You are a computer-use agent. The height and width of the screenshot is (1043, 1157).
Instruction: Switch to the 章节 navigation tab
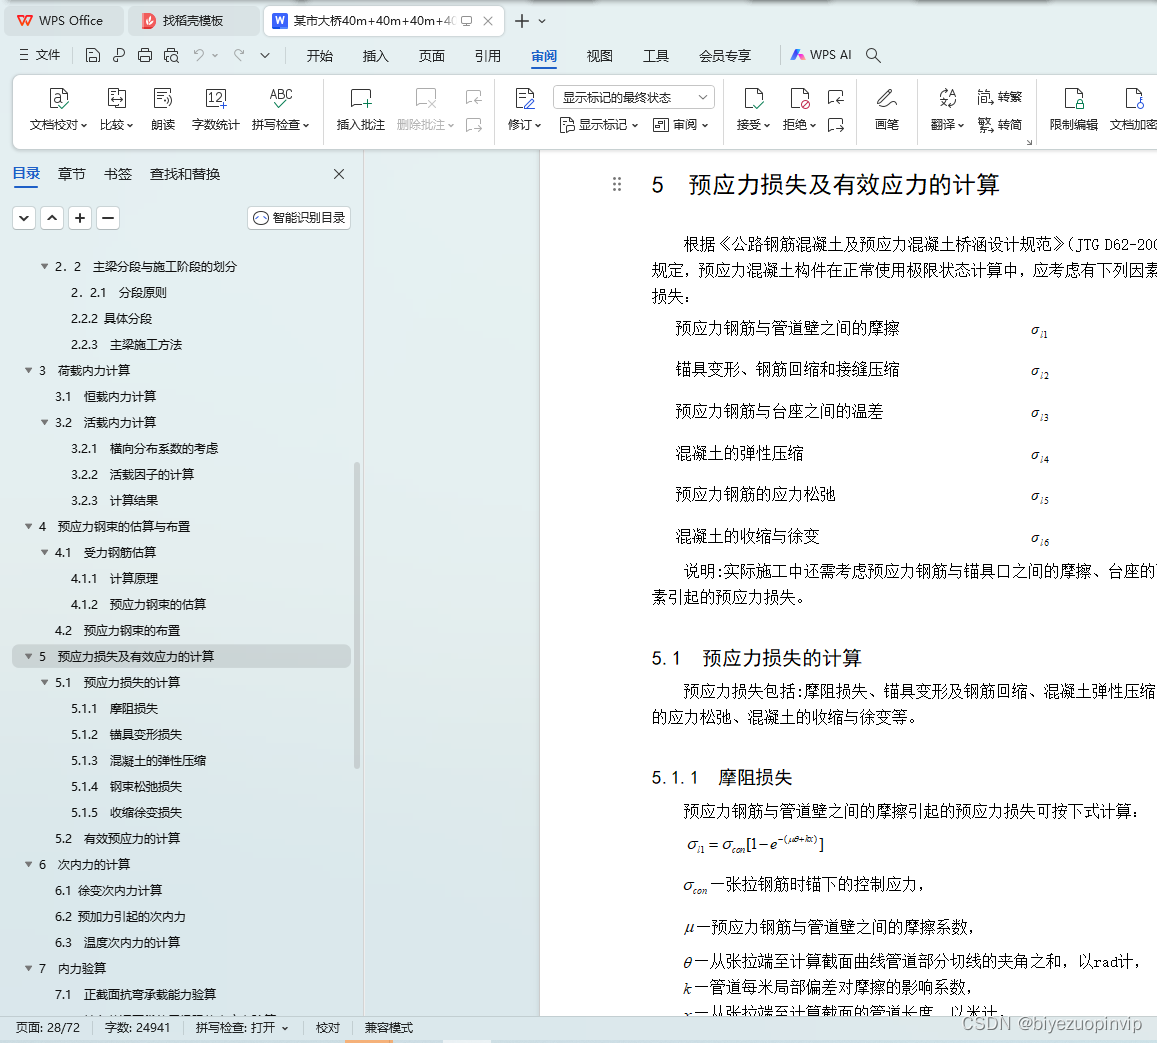pyautogui.click(x=72, y=174)
